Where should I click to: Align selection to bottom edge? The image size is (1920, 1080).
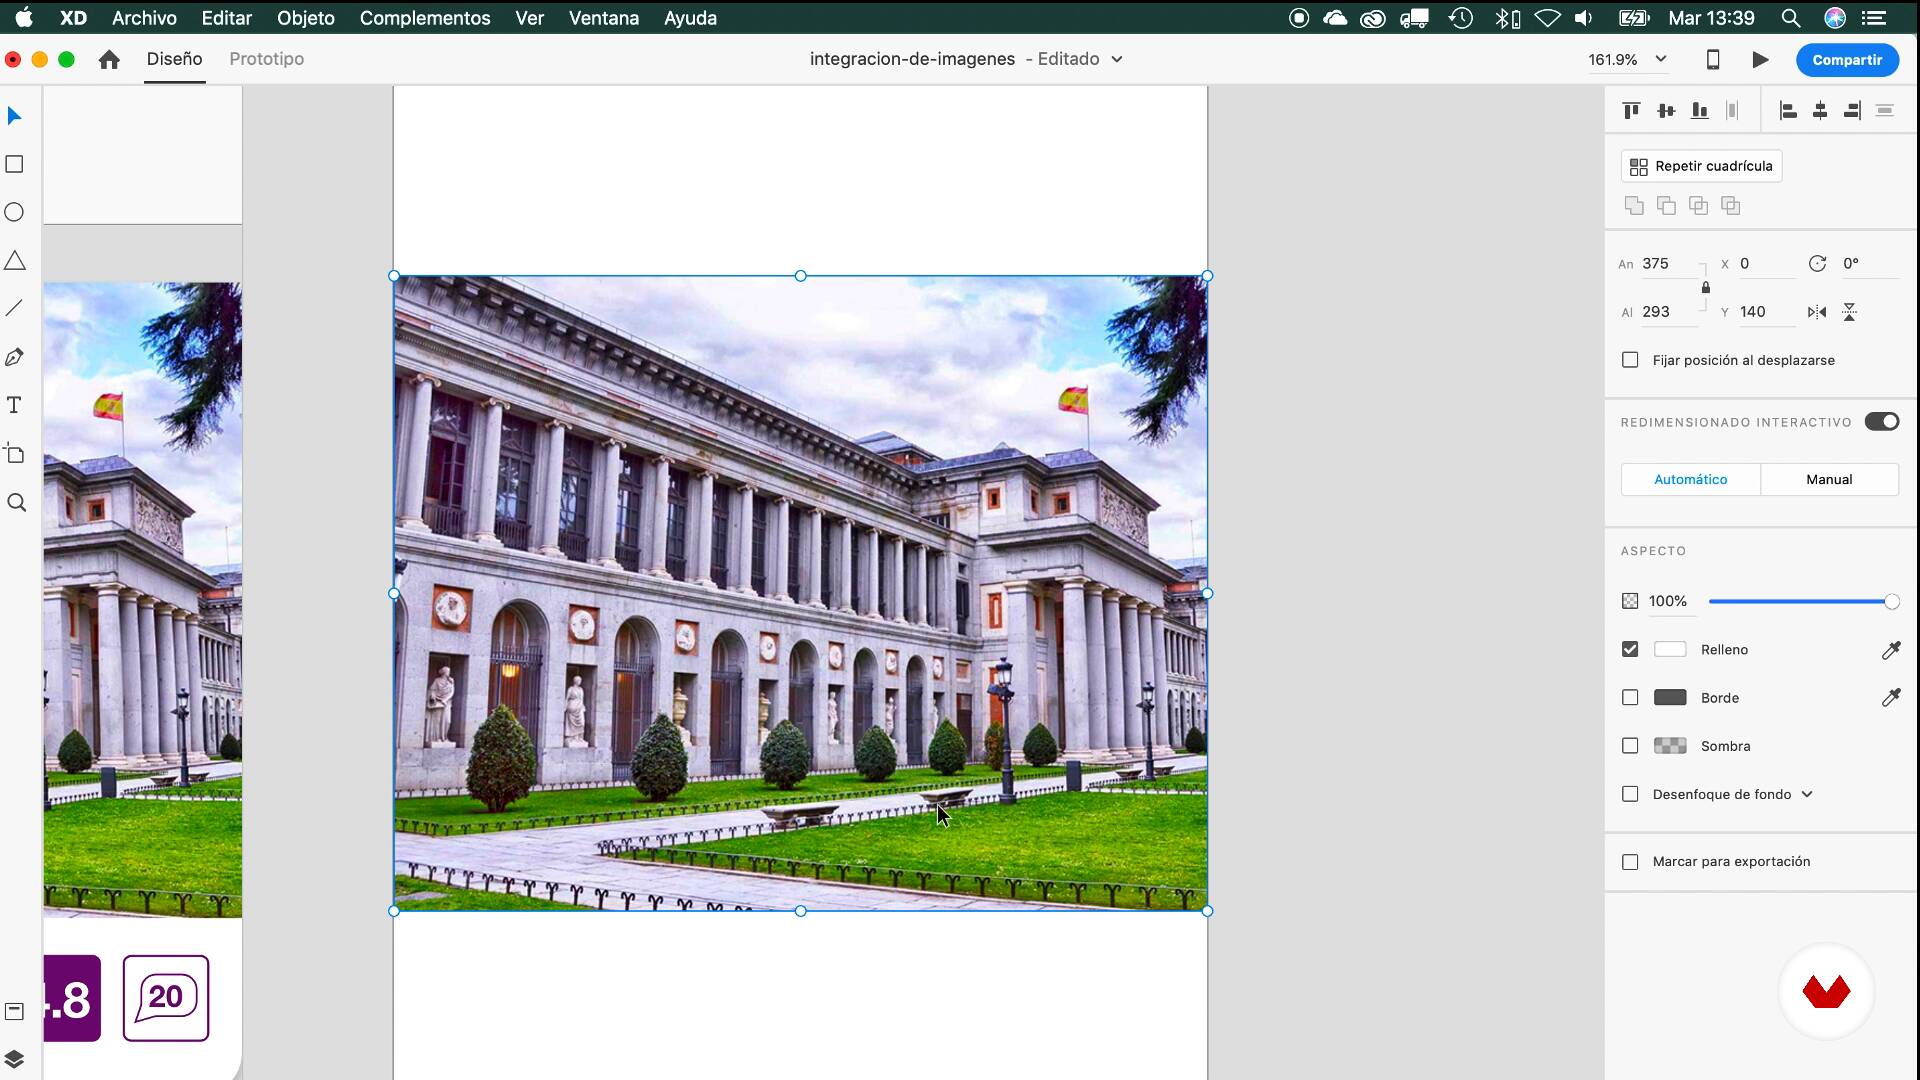pyautogui.click(x=1699, y=111)
